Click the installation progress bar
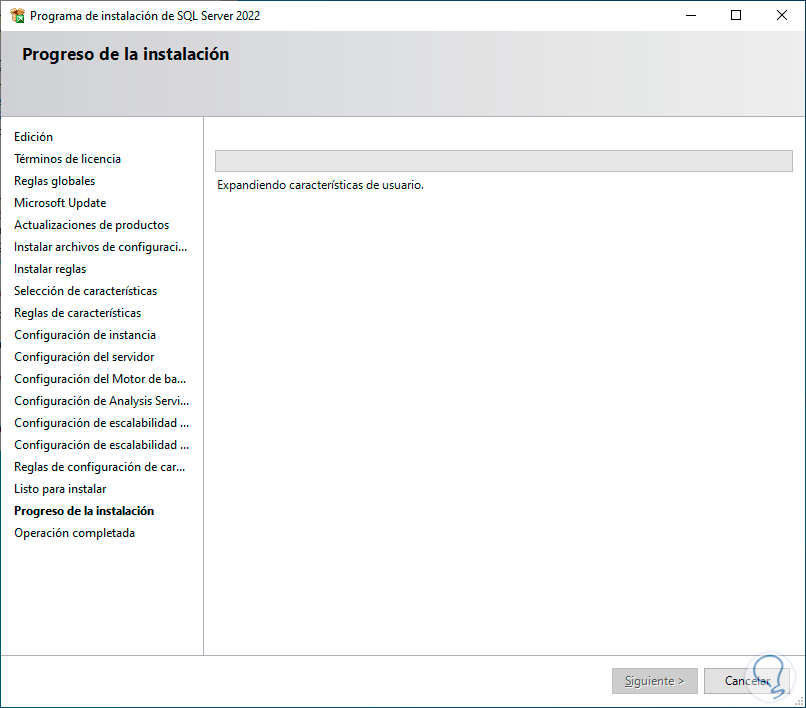The image size is (806, 708). pyautogui.click(x=504, y=161)
